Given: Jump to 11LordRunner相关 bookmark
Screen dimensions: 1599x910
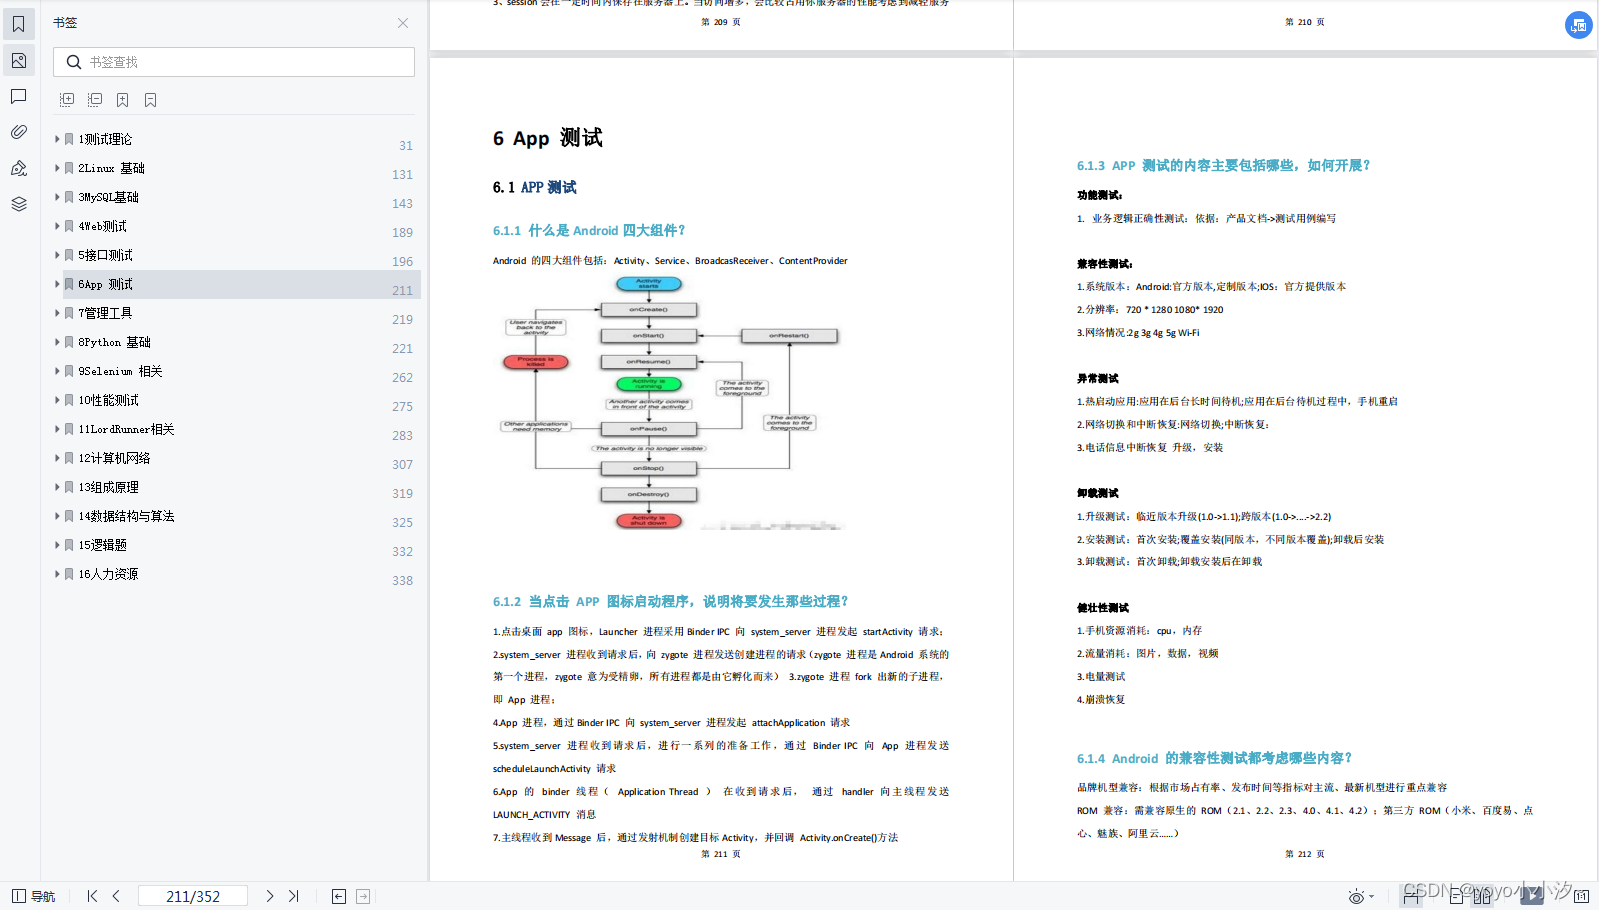Looking at the screenshot, I should 126,429.
